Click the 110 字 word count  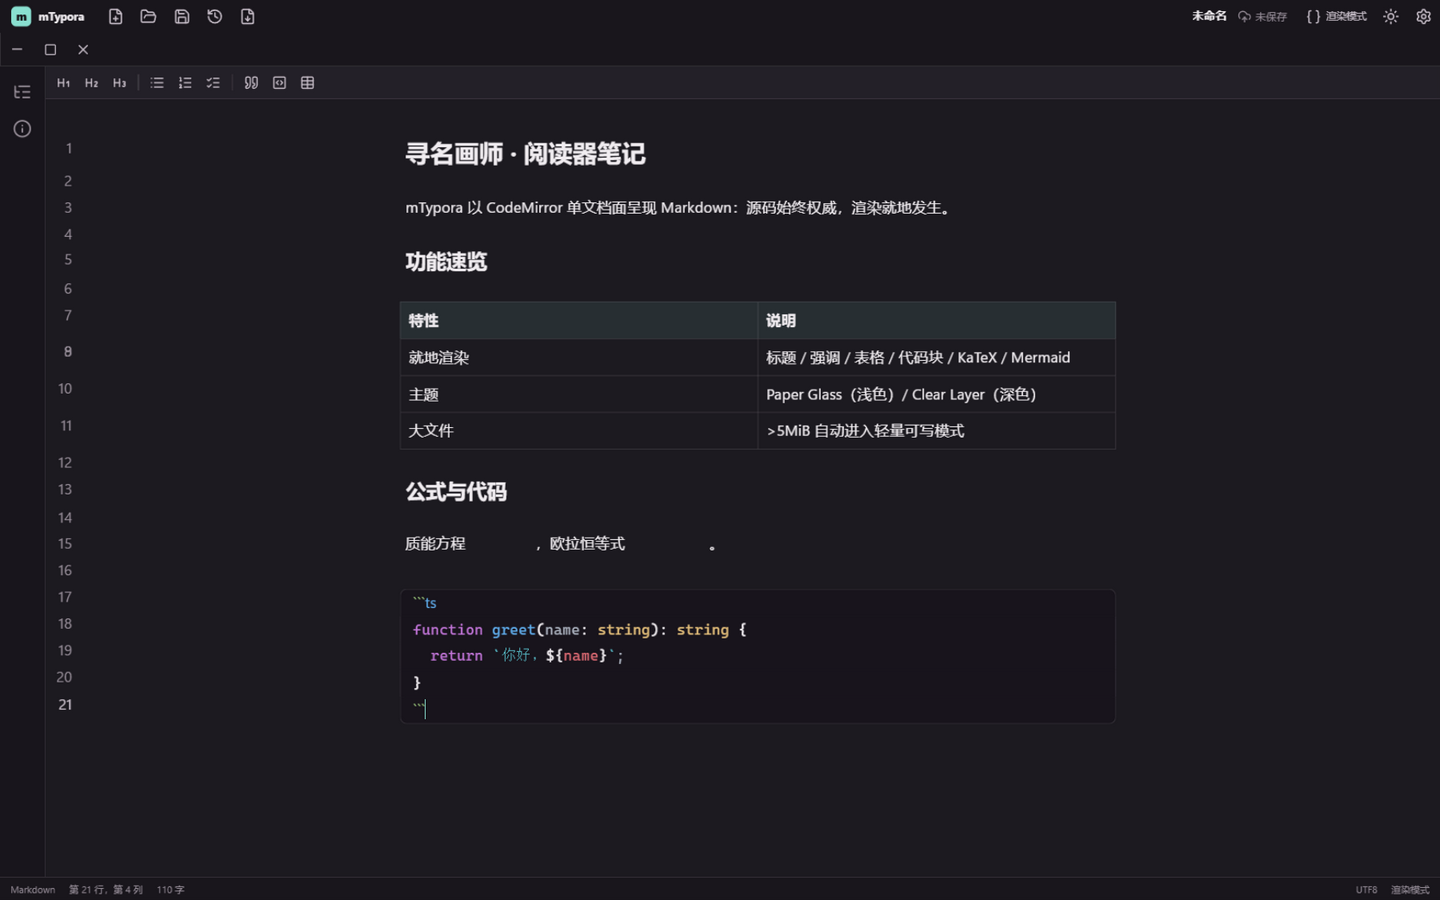(x=170, y=890)
